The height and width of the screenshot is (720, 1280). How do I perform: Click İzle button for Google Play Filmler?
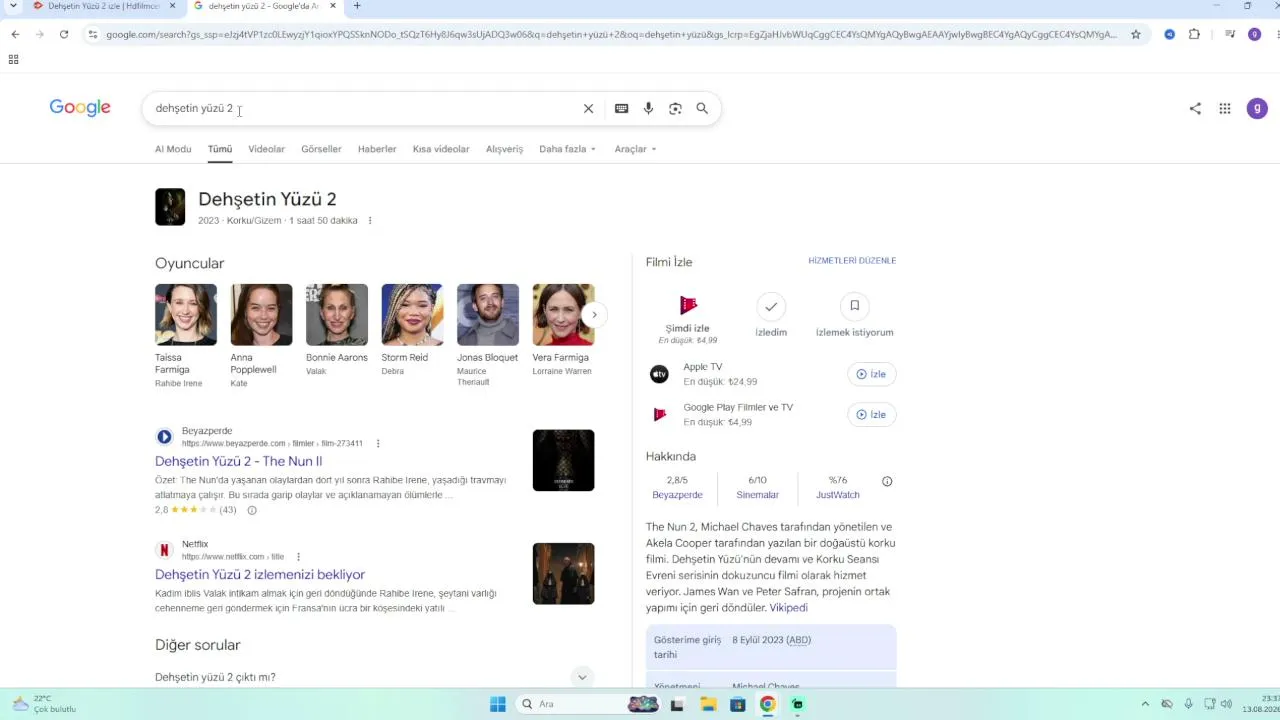pyautogui.click(x=871, y=414)
